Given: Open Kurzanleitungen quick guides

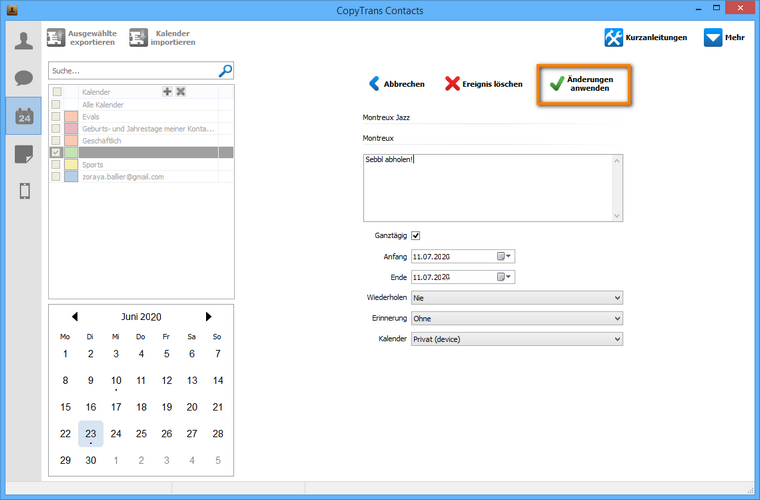Looking at the screenshot, I should pos(646,37).
